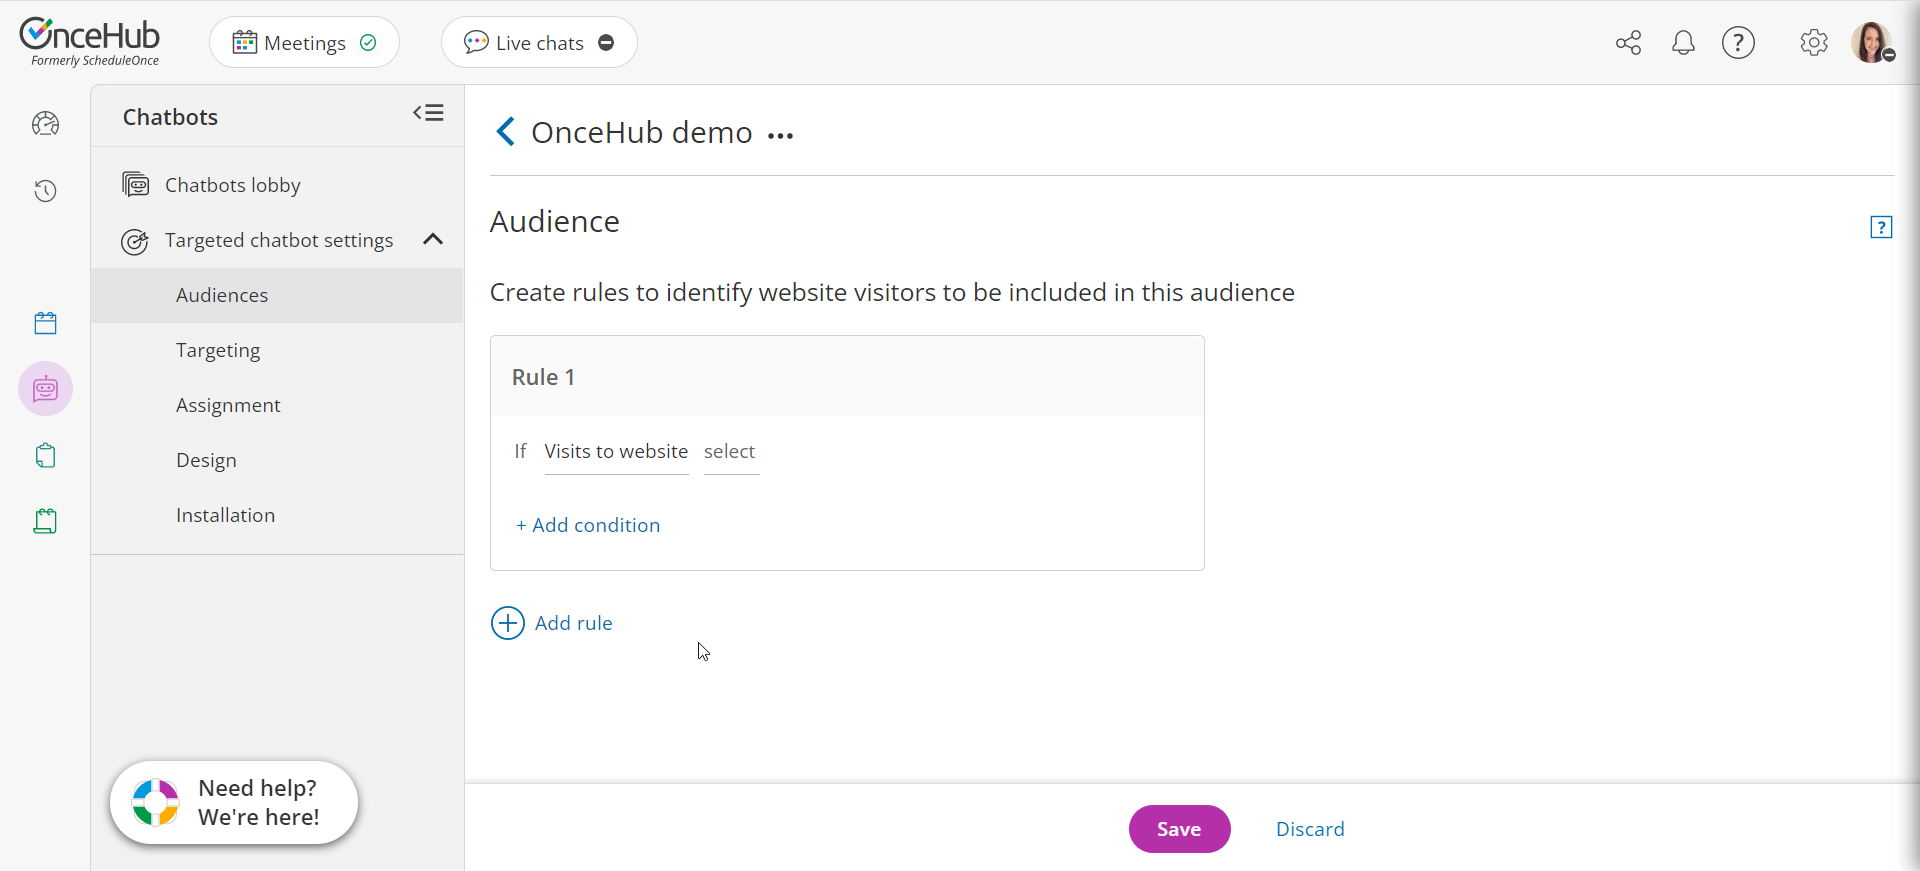Open the Visits to website dropdown
Viewport: 1920px width, 871px height.
coord(616,452)
